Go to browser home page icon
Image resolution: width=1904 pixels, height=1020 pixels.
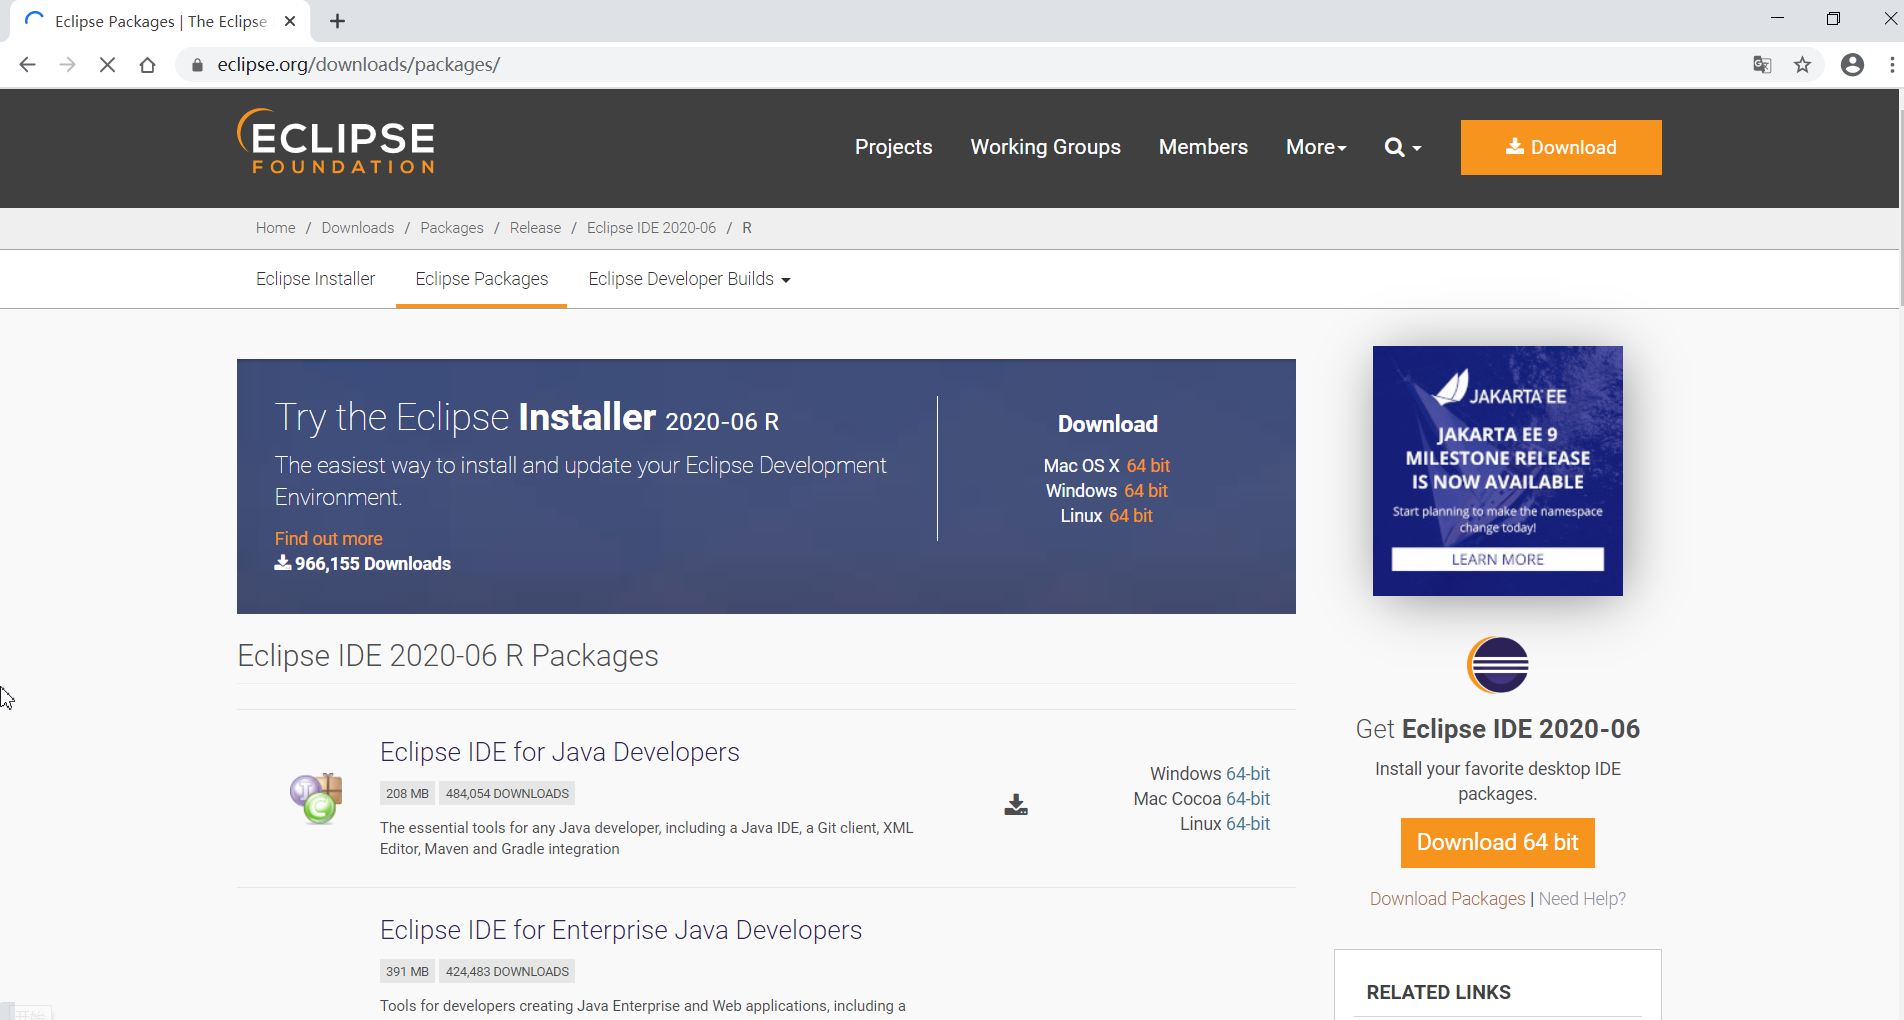147,65
